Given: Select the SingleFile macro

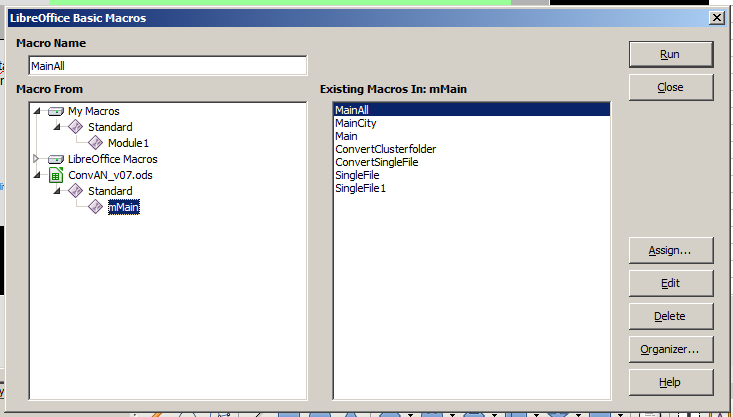Looking at the screenshot, I should click(472, 175).
